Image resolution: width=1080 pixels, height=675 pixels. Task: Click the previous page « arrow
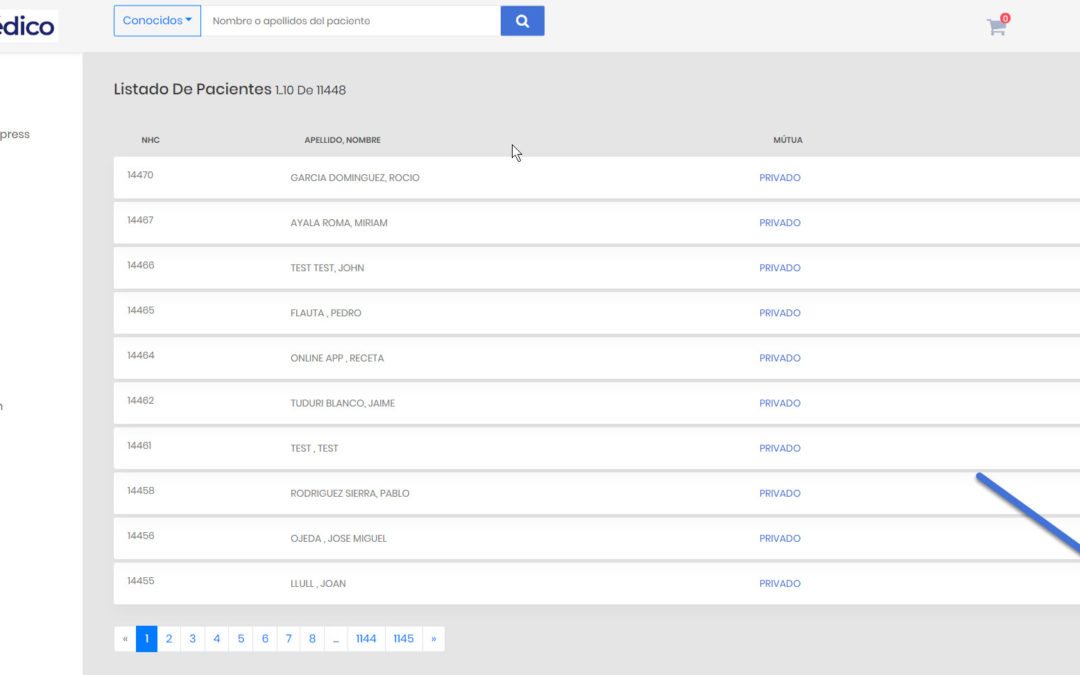click(125, 638)
